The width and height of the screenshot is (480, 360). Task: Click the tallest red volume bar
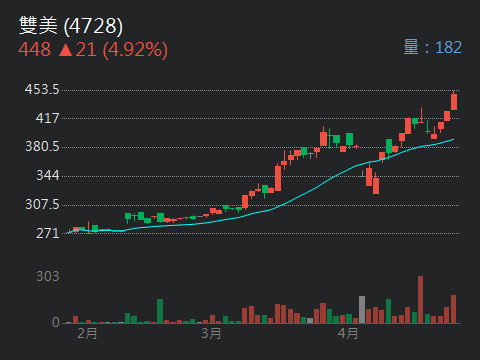[421, 299]
